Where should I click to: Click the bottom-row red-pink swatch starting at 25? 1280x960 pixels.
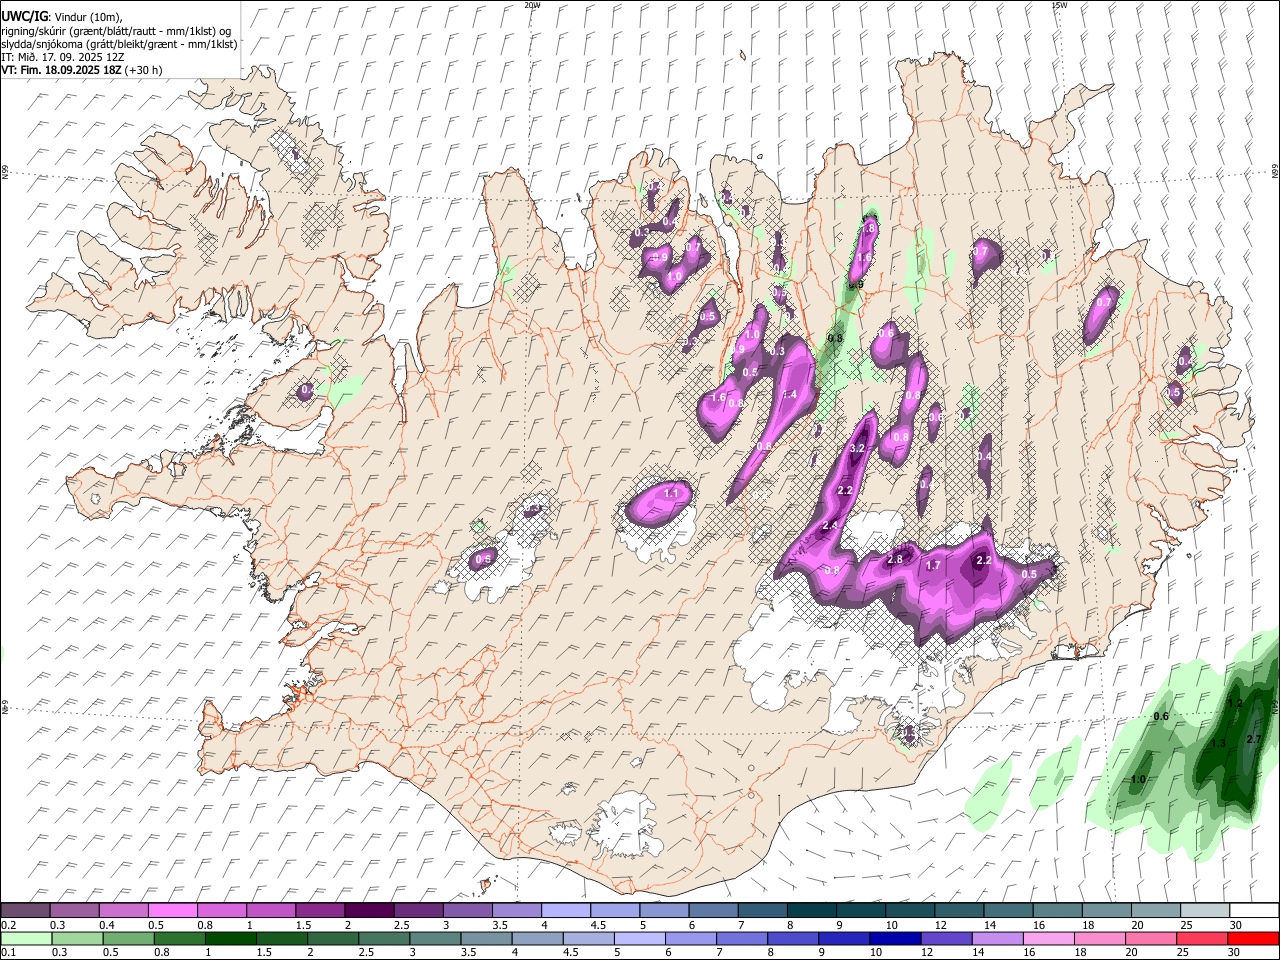1202,938
